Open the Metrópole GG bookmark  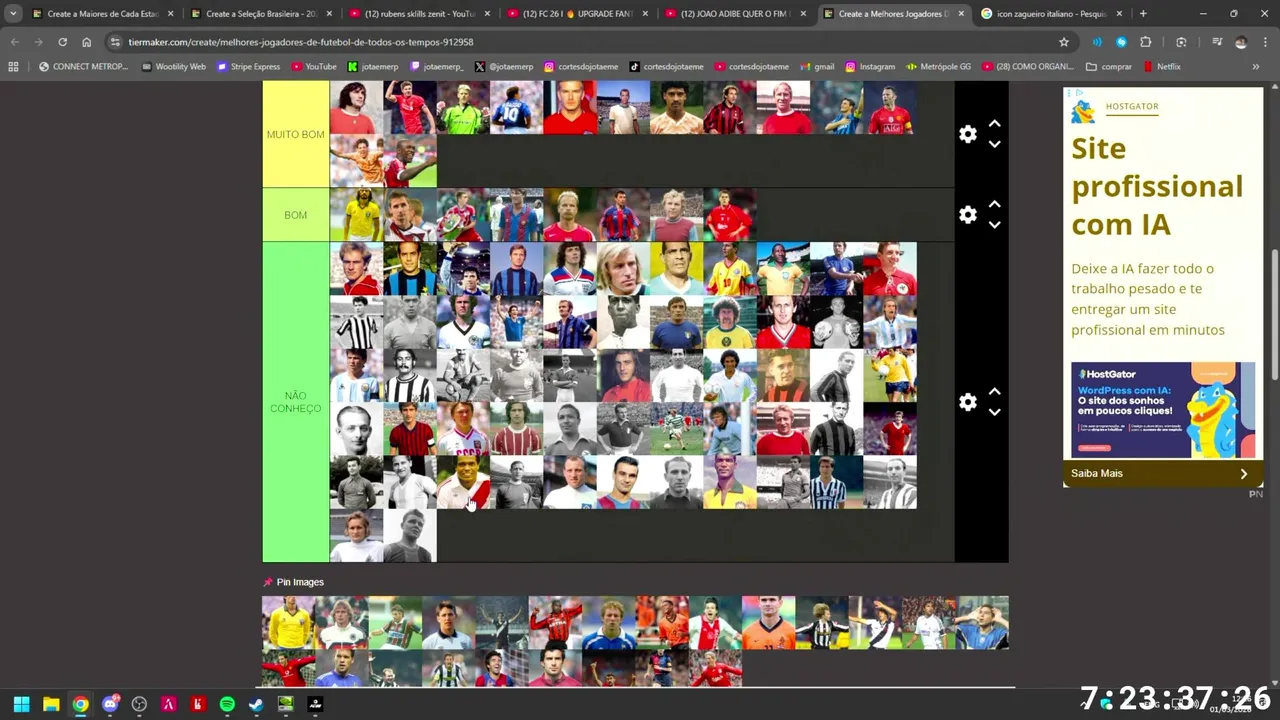pos(938,67)
